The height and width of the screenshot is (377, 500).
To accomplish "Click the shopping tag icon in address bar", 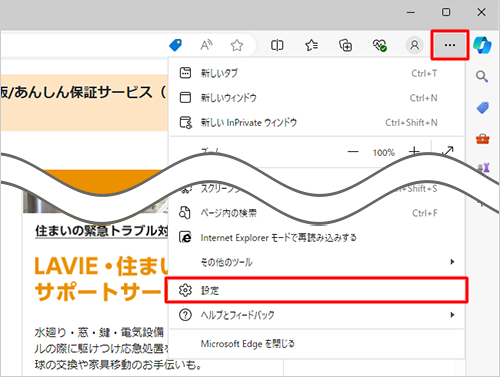I will [175, 45].
